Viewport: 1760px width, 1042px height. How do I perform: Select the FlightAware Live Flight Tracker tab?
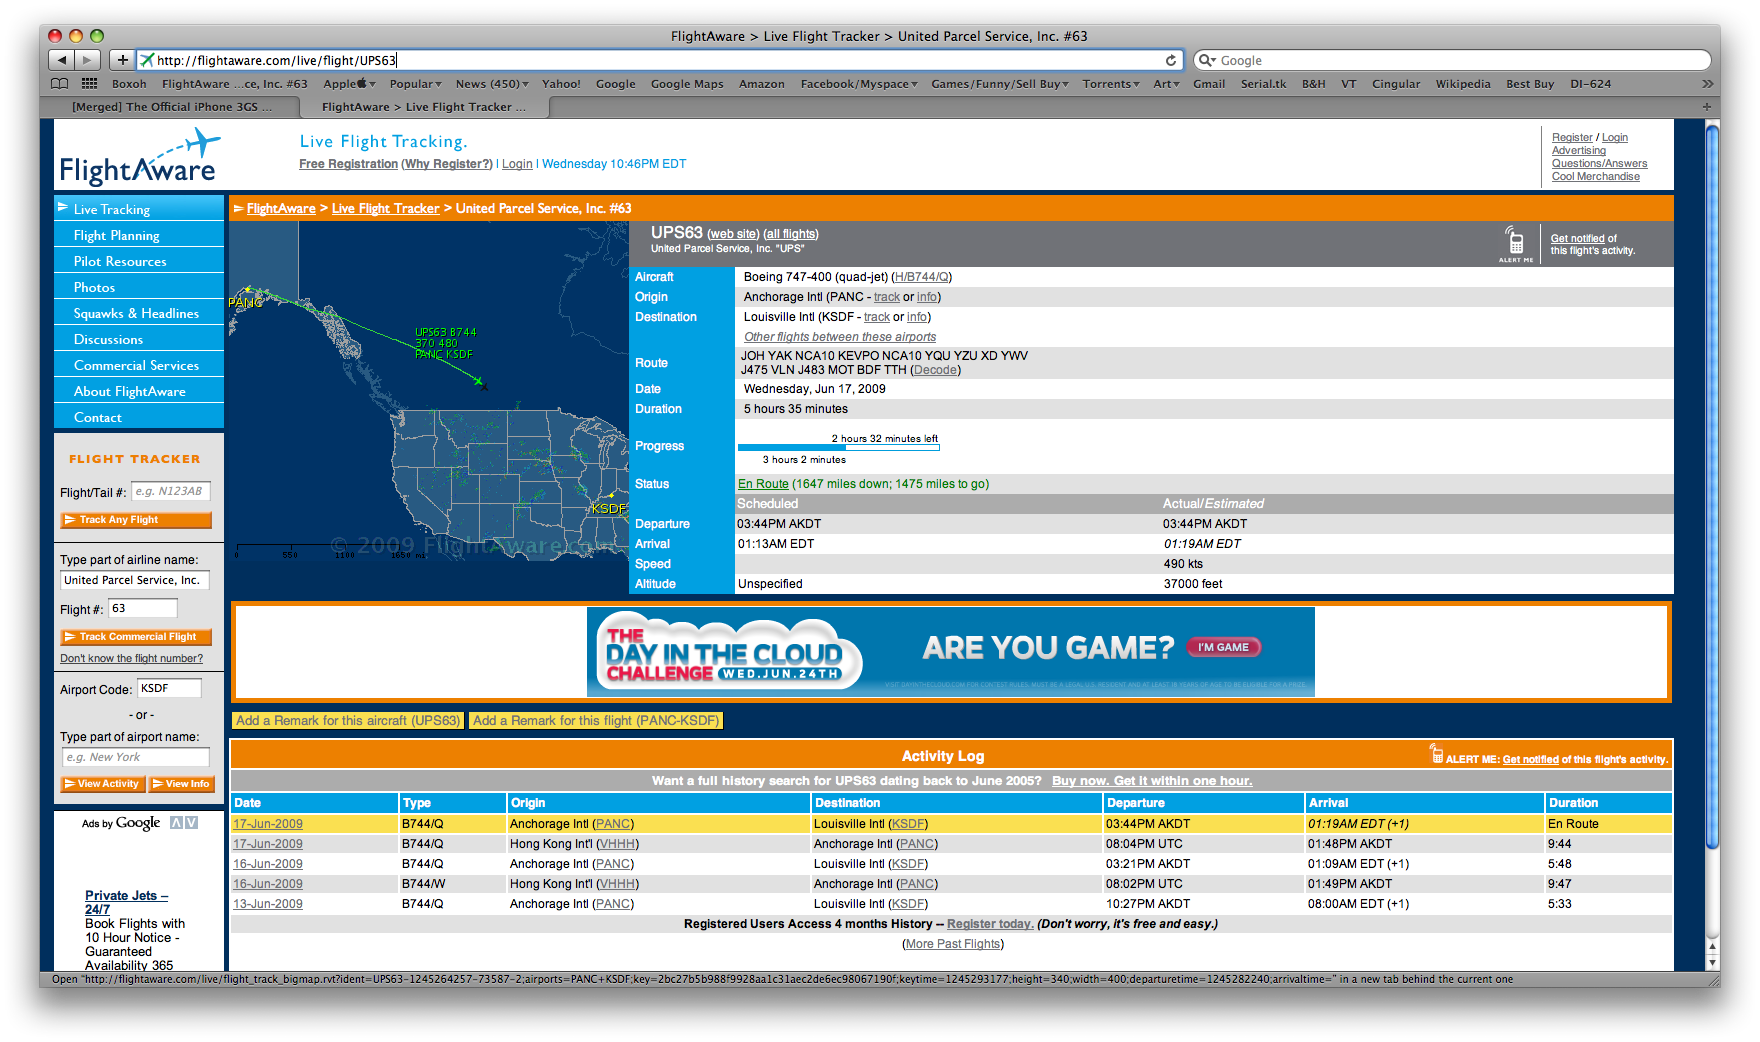pos(424,107)
